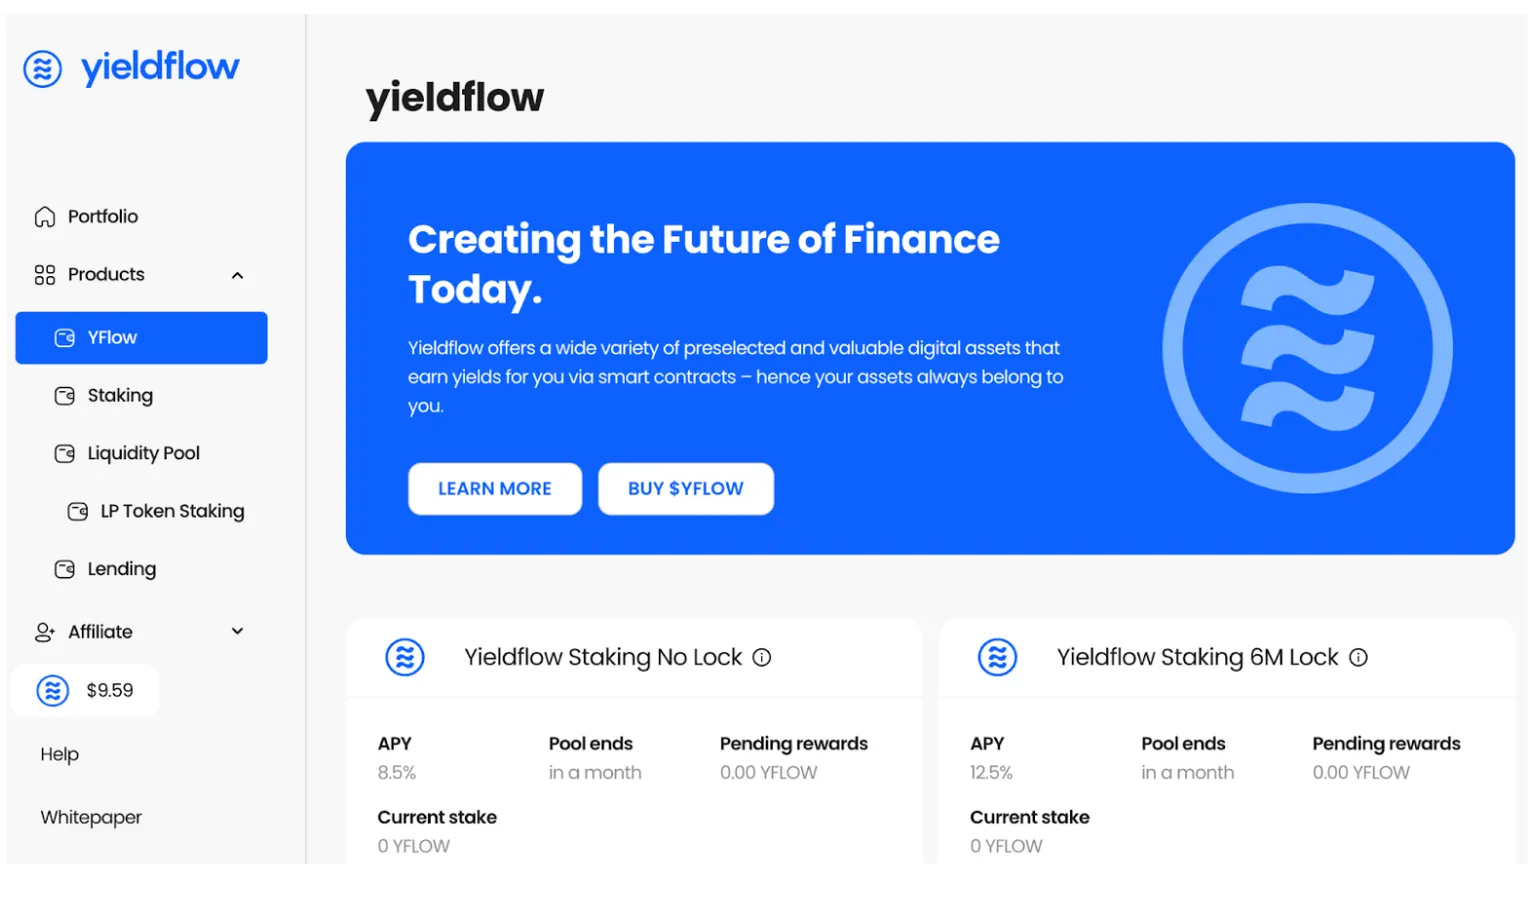Click the Affiliate person icon

click(44, 631)
